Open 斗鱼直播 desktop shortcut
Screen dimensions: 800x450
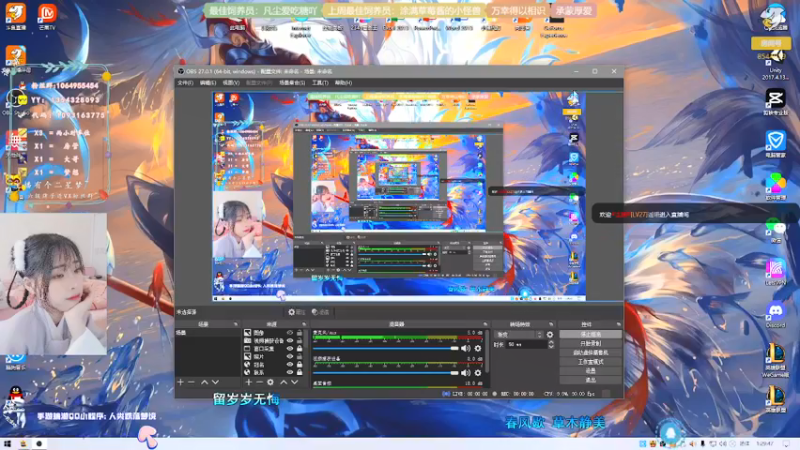click(x=15, y=15)
